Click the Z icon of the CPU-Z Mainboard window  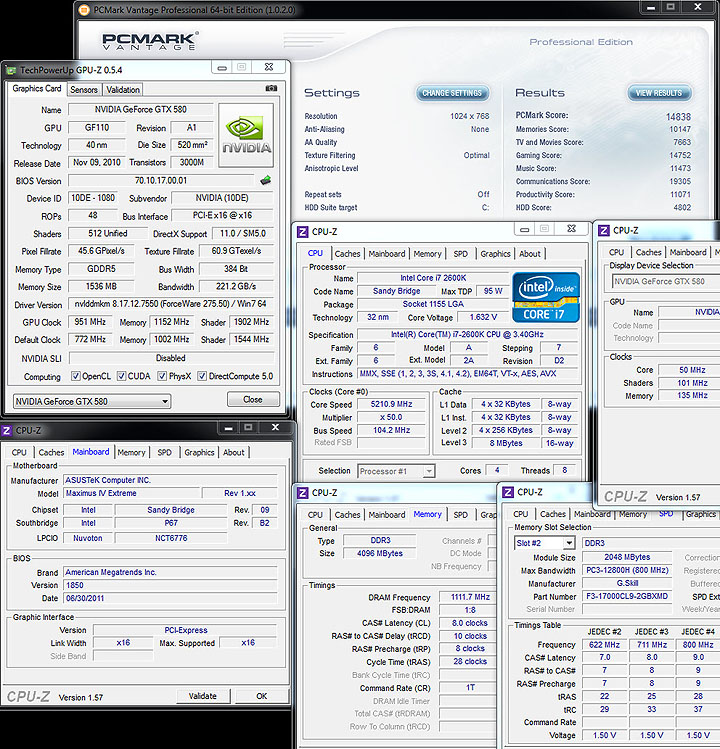6,430
